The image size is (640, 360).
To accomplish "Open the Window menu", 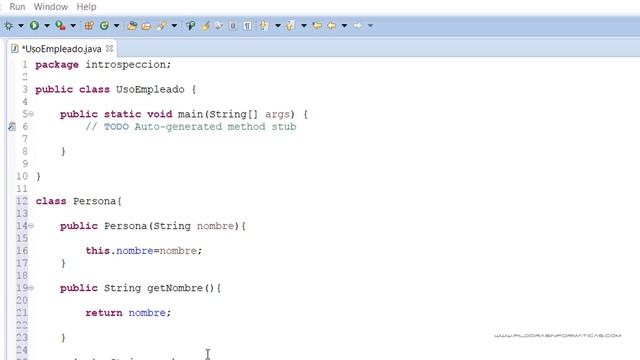I will 51,7.
